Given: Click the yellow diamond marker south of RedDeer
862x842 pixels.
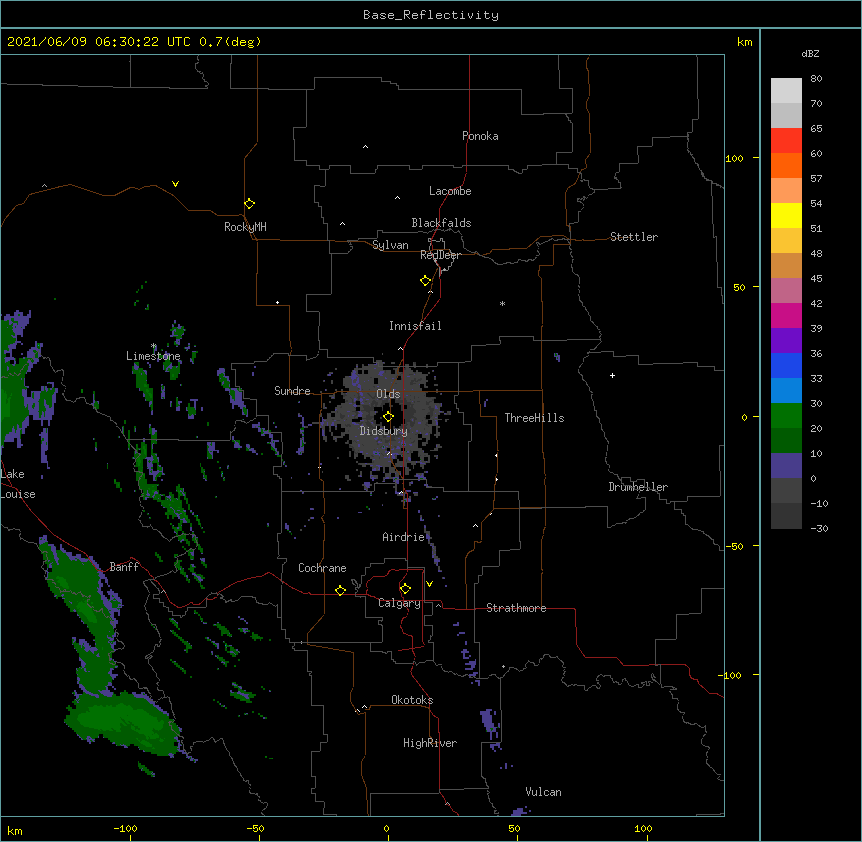Looking at the screenshot, I should 426,281.
